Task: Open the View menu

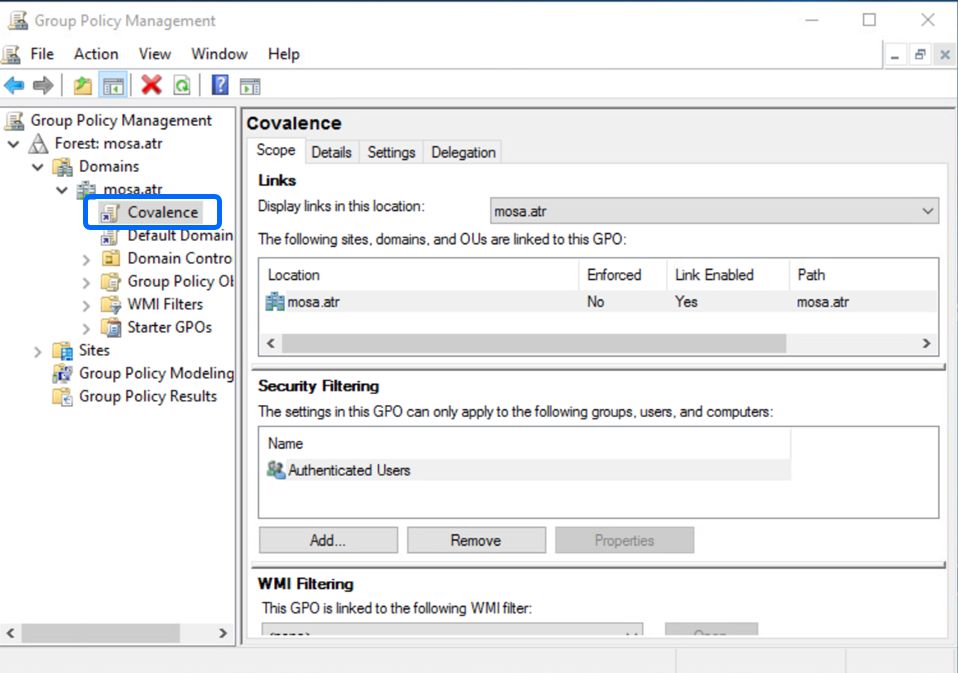Action: tap(155, 54)
